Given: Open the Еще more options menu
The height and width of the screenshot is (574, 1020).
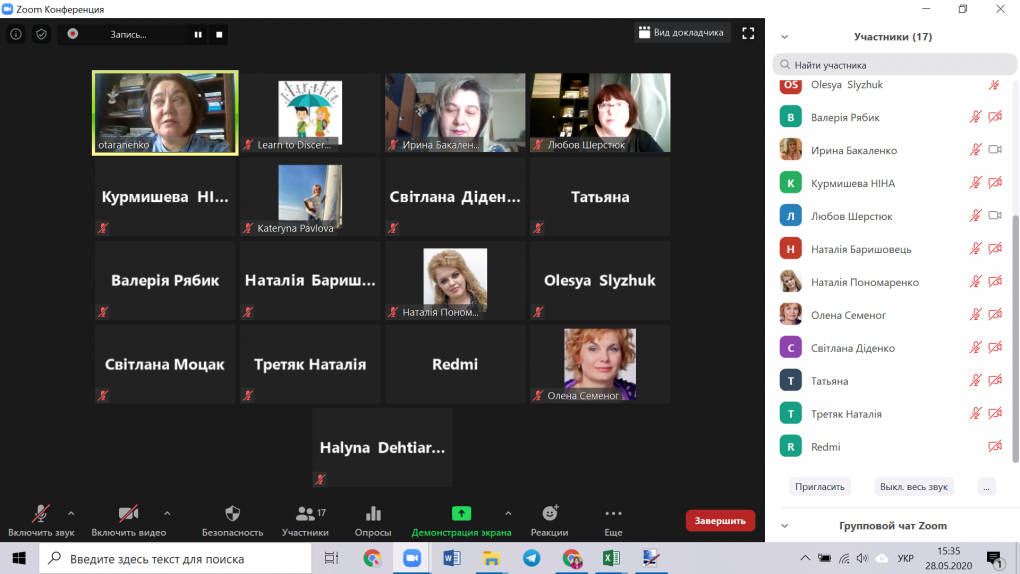Looking at the screenshot, I should point(613,521).
